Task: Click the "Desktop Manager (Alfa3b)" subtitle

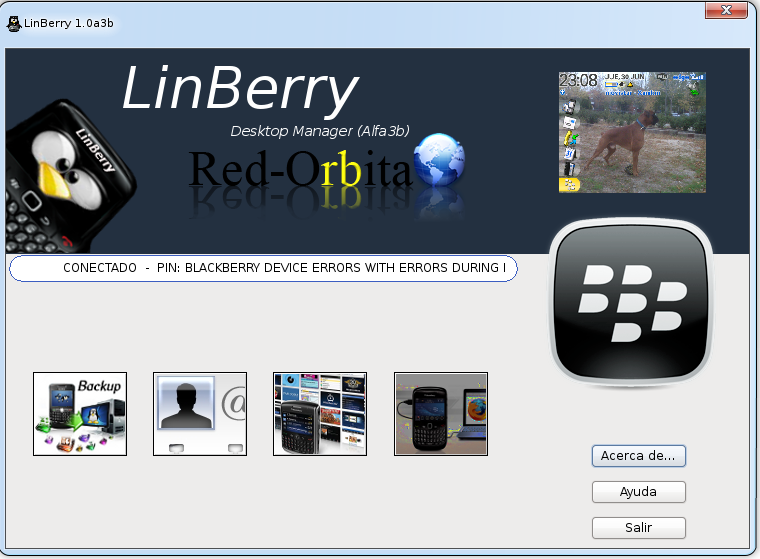Action: 320,131
